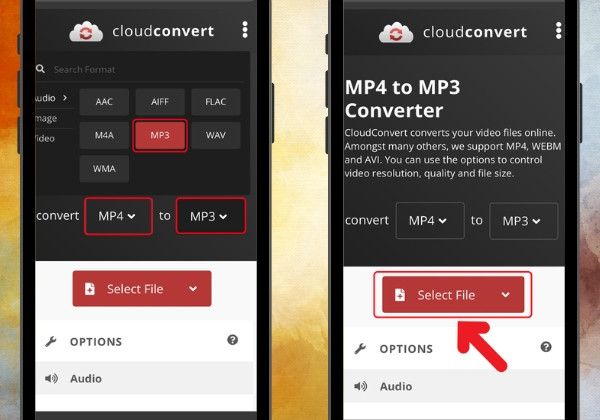The height and width of the screenshot is (420, 600).
Task: Open the MP4 source dropdown on left phone
Action: click(118, 216)
